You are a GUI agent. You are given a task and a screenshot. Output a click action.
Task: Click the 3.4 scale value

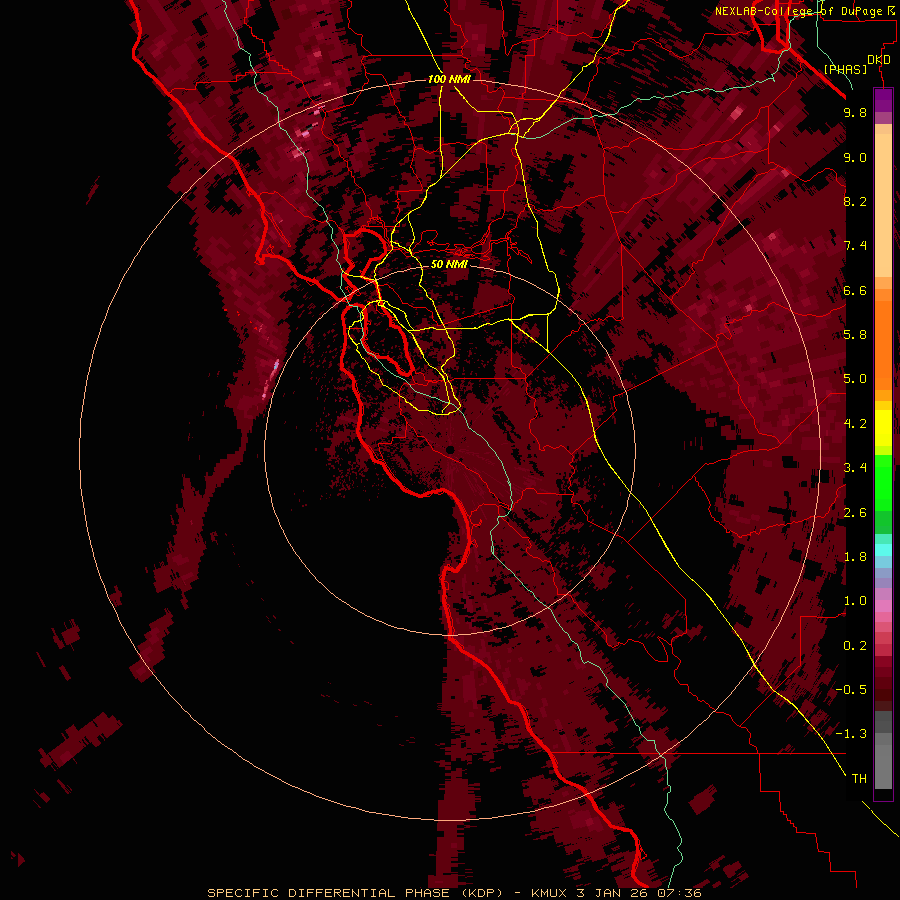tap(855, 468)
